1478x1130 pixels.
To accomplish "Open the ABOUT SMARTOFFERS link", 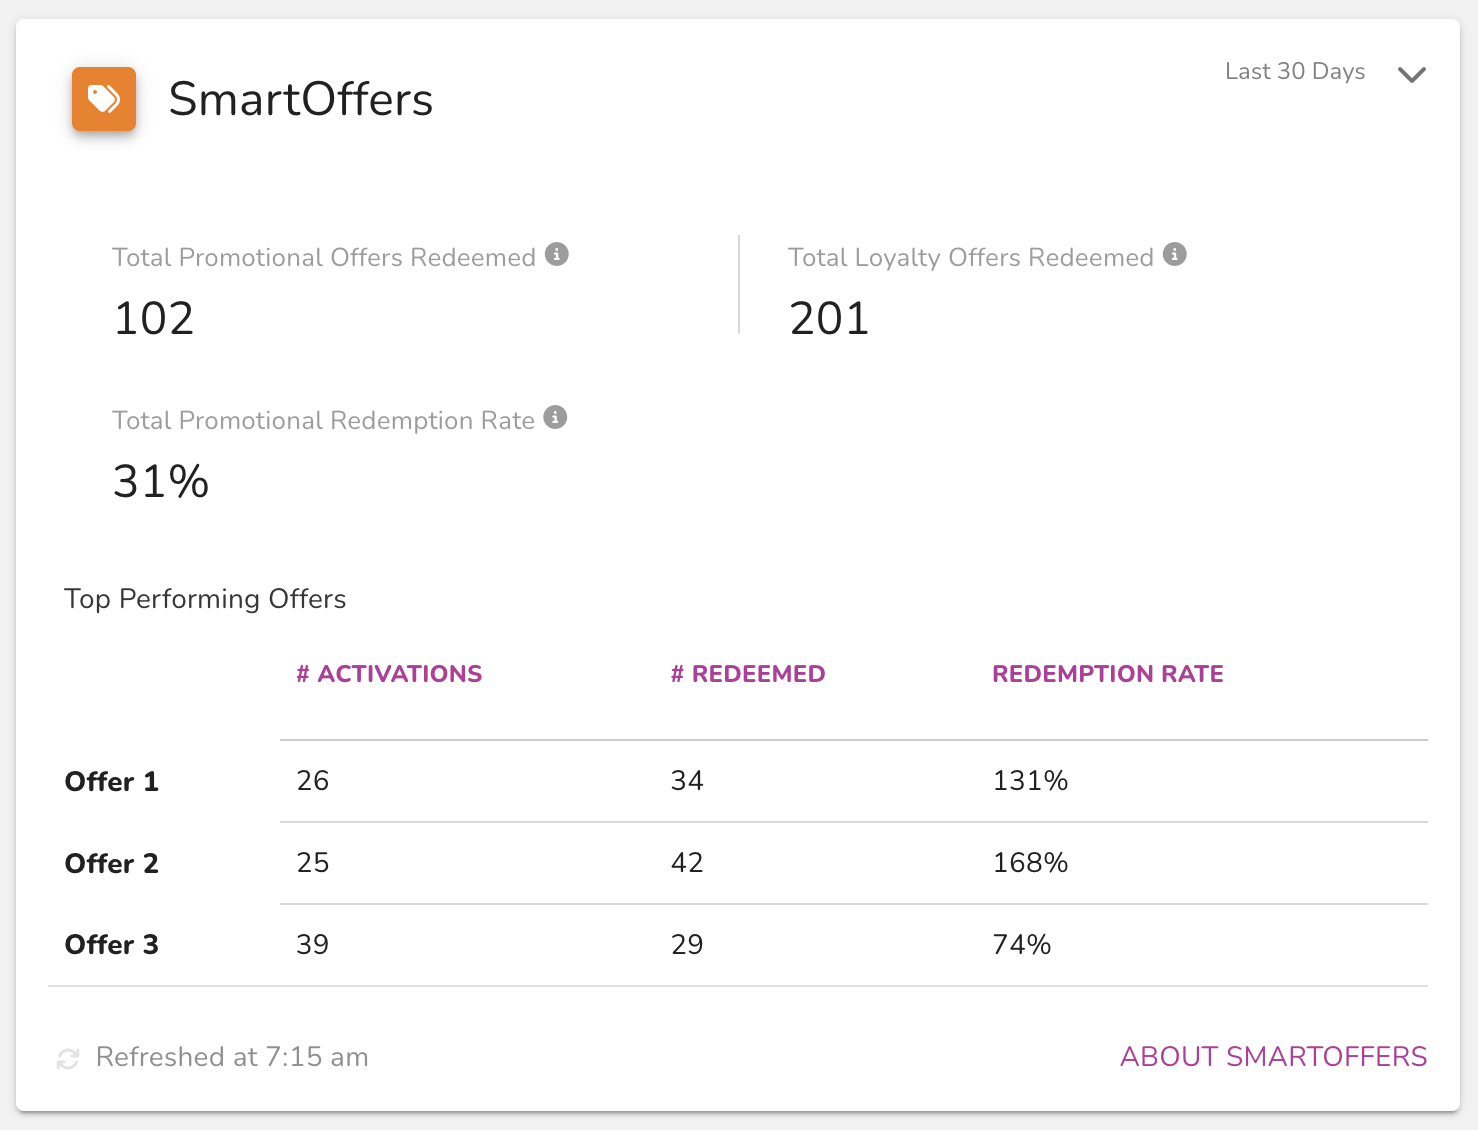I will click(1273, 1057).
